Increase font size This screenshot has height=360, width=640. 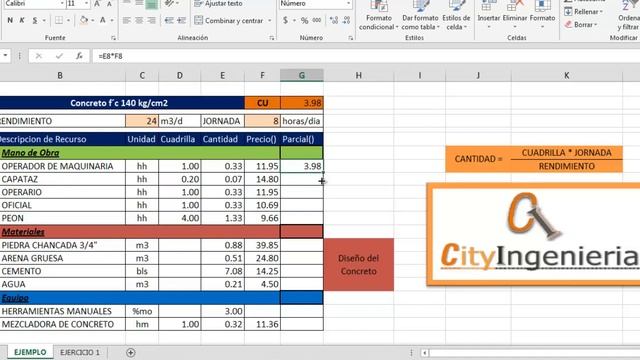(x=97, y=4)
